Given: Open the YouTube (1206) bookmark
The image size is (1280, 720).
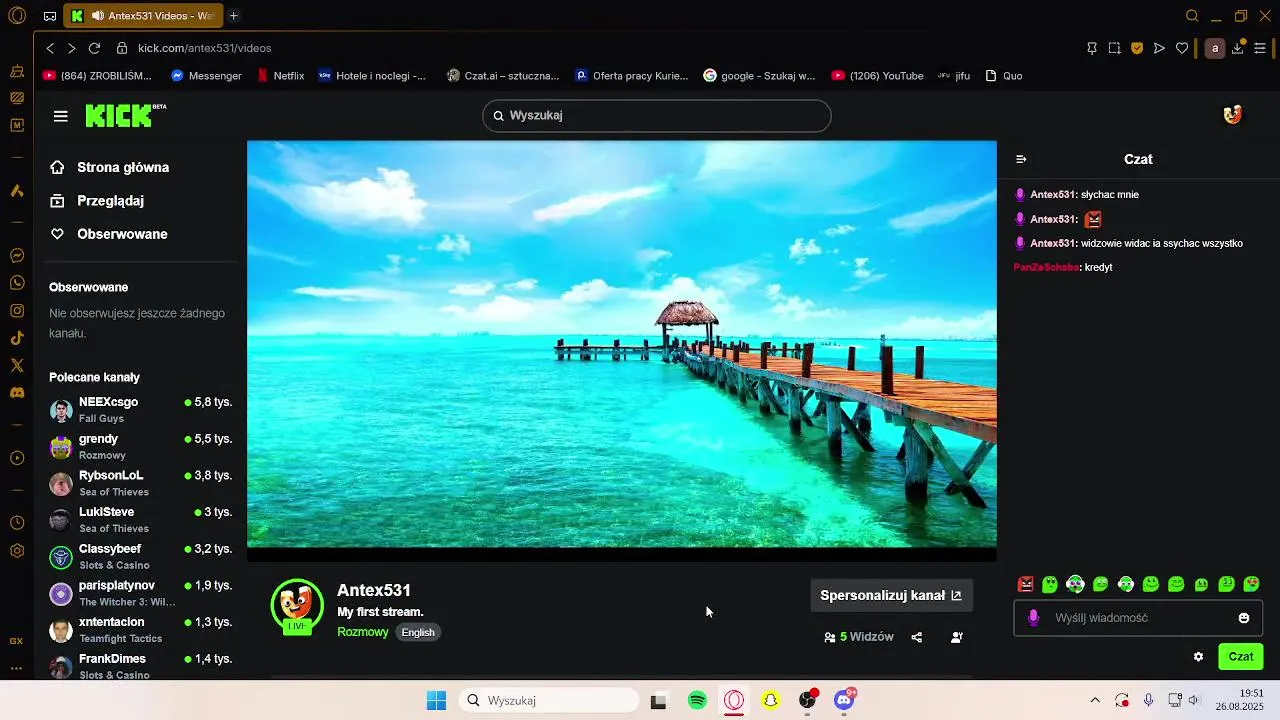Looking at the screenshot, I should pos(877,76).
